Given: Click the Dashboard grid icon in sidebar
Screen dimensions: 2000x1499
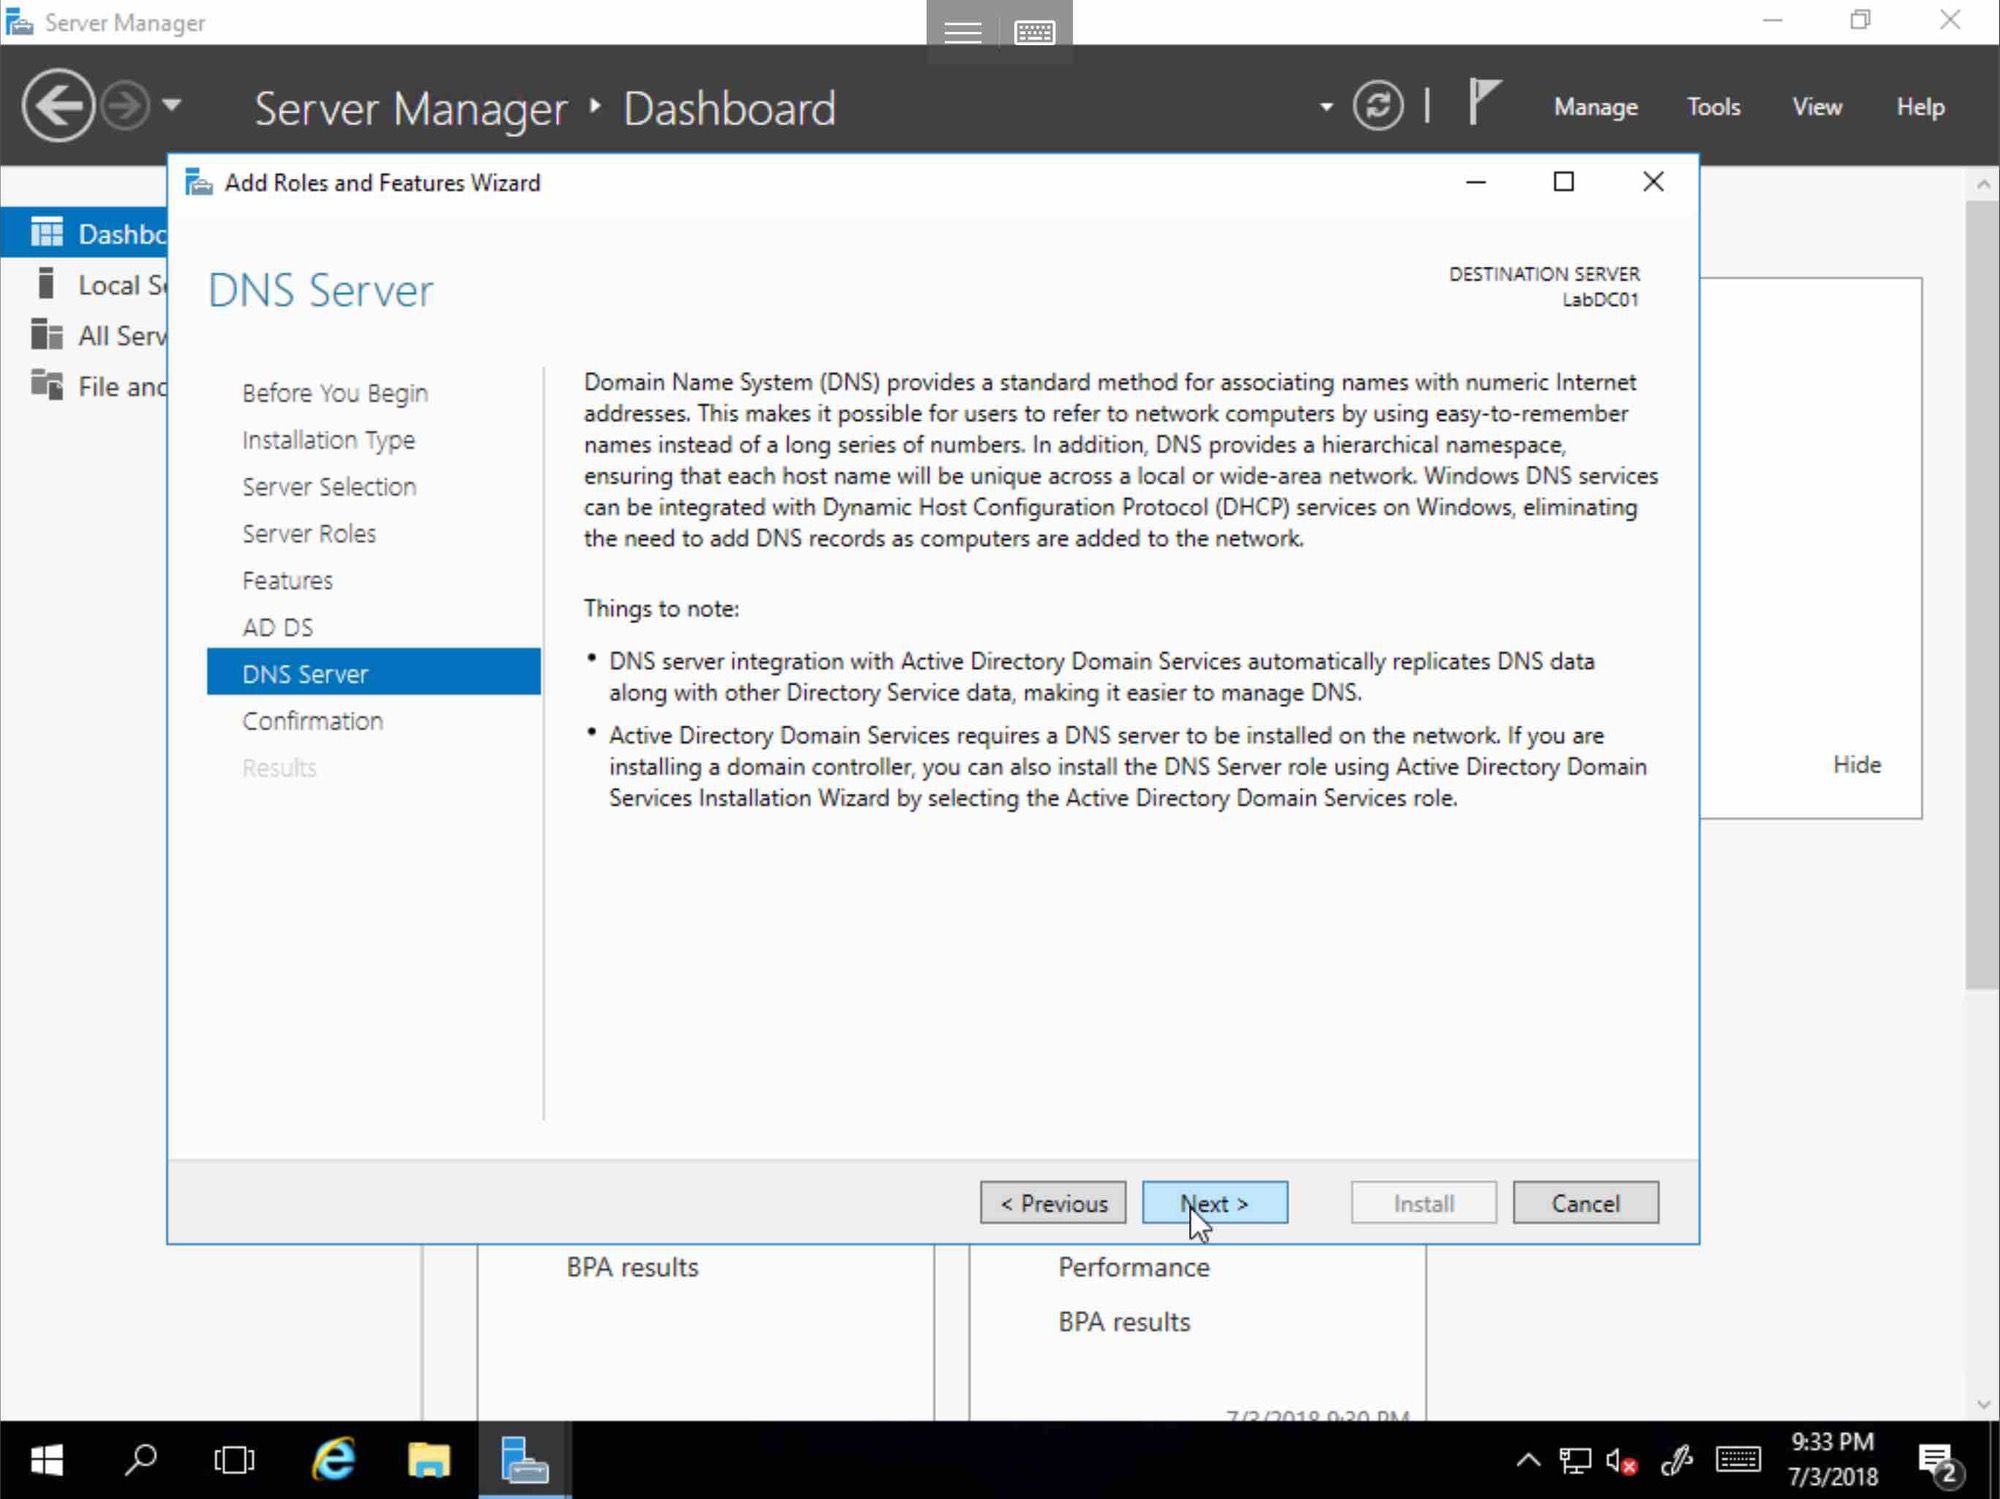Looking at the screenshot, I should [46, 232].
